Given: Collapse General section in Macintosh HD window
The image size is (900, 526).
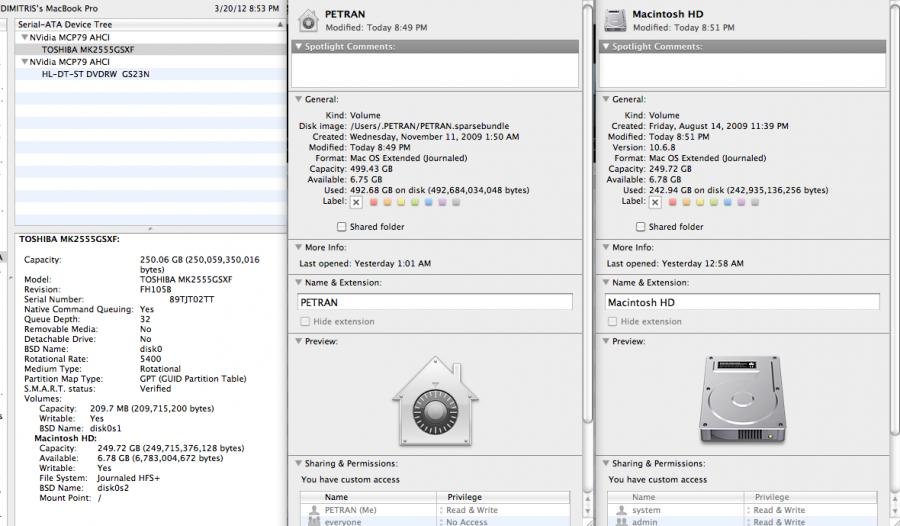Looking at the screenshot, I should (x=606, y=99).
